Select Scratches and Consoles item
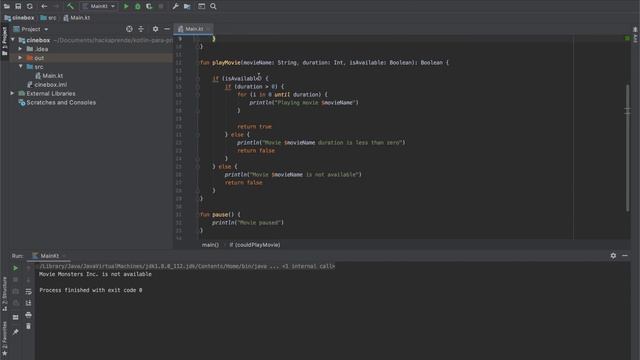Screen dimensions: 640x360 pos(57,102)
